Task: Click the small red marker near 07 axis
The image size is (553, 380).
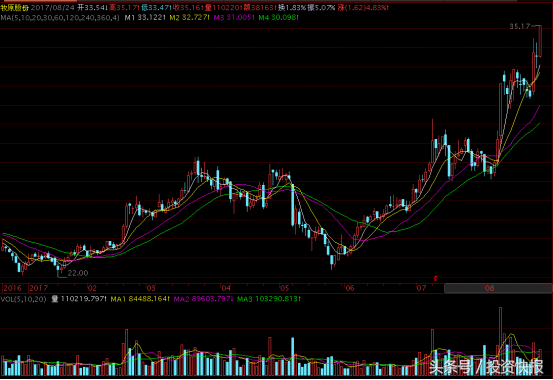Action: coord(436,278)
